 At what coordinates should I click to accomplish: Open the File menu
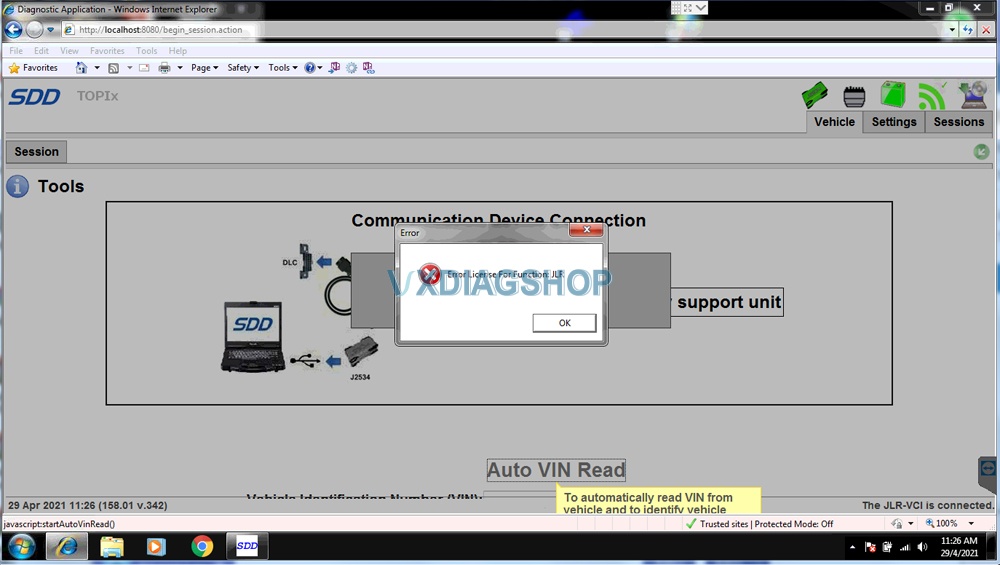(x=16, y=50)
